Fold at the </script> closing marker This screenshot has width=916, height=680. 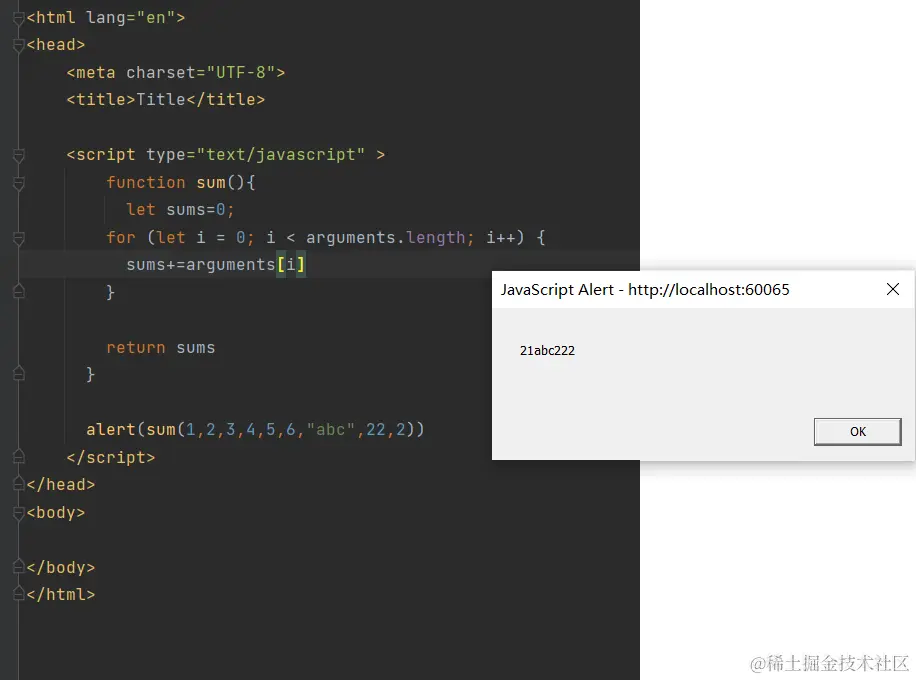pos(19,456)
